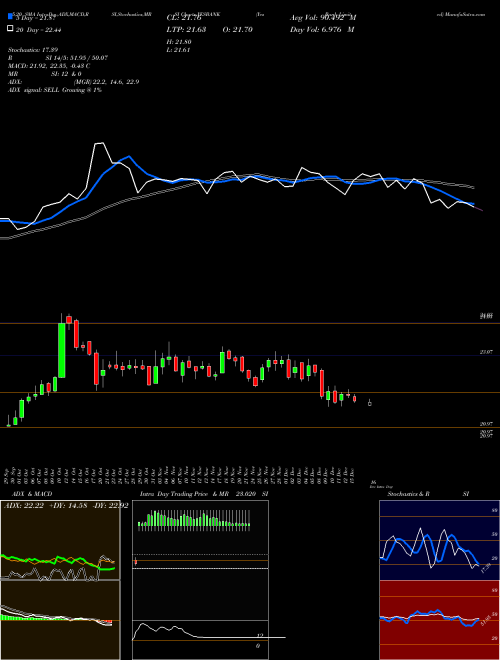Click 'ADX: 22.22 +DY: 14.58 -DY: 22.92' header
Image resolution: width=500 pixels, height=660 pixels.
(66, 506)
